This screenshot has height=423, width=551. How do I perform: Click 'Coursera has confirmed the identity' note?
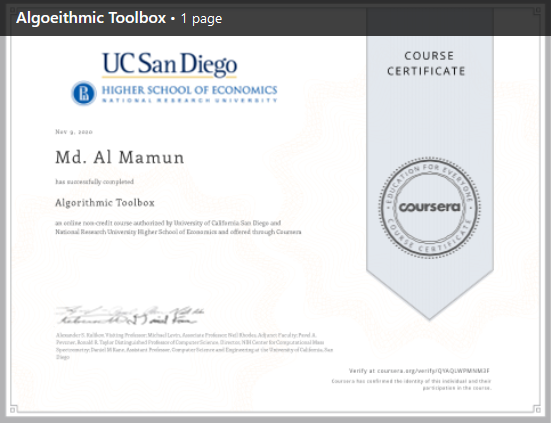coord(411,384)
